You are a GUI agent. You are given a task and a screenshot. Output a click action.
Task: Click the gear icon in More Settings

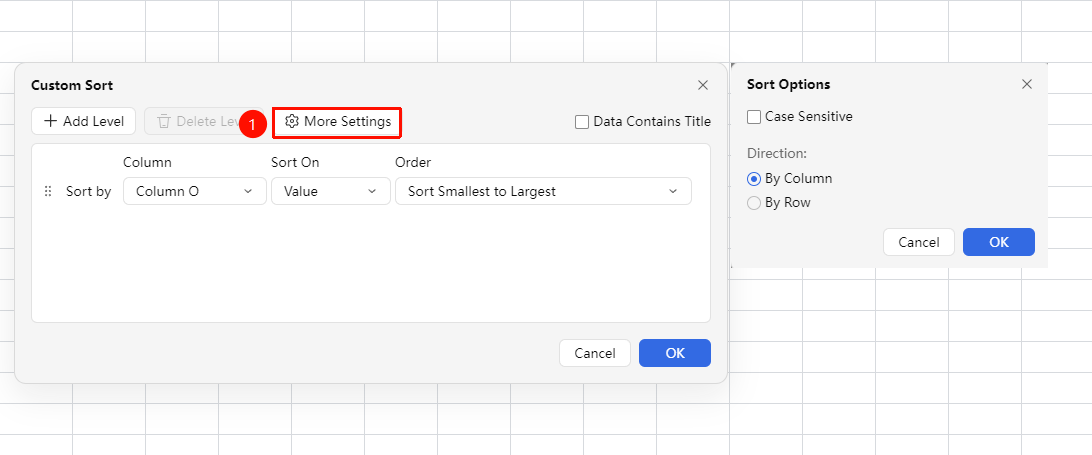pyautogui.click(x=292, y=121)
